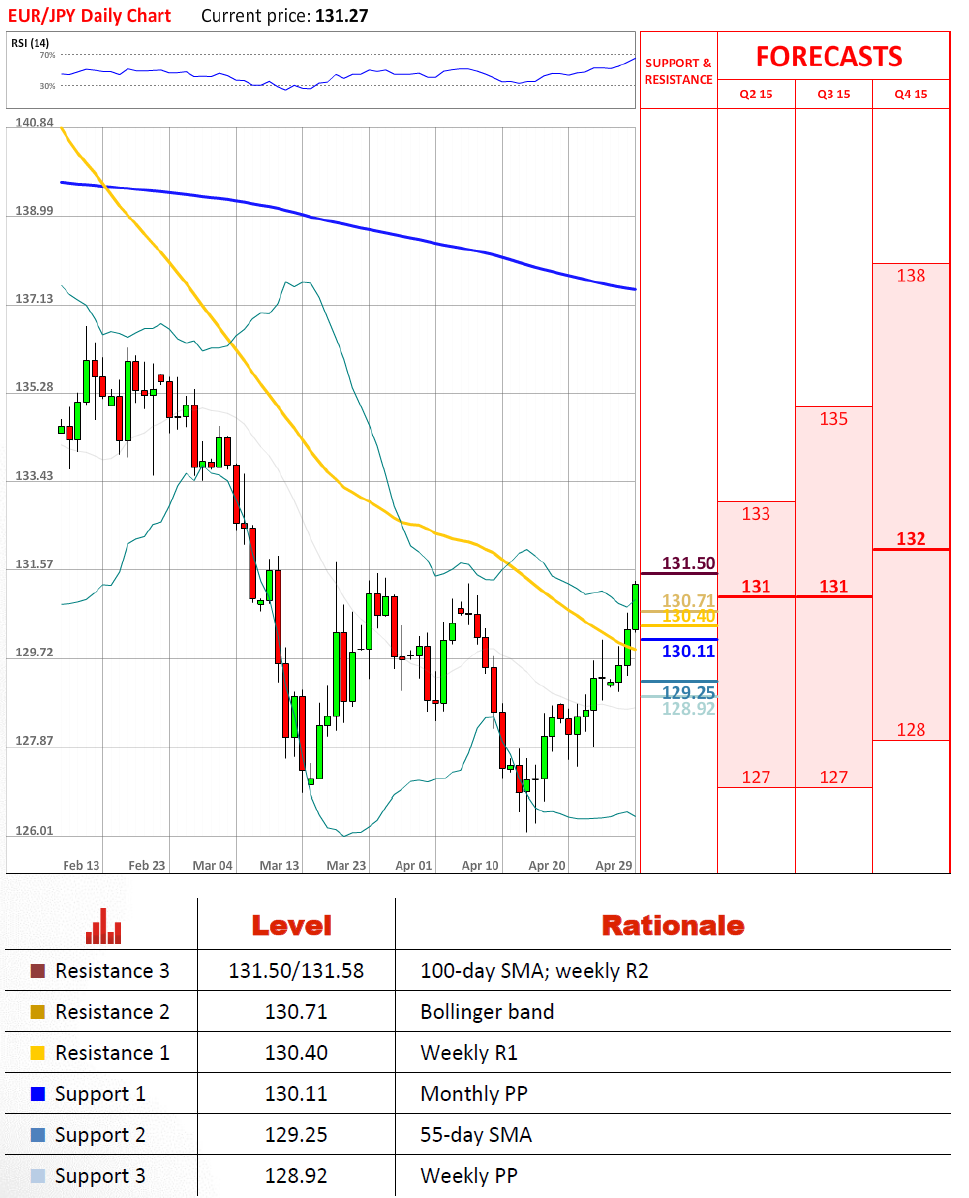The image size is (969, 1198).
Task: Click the latest green candlestick on chart
Action: click(x=635, y=607)
